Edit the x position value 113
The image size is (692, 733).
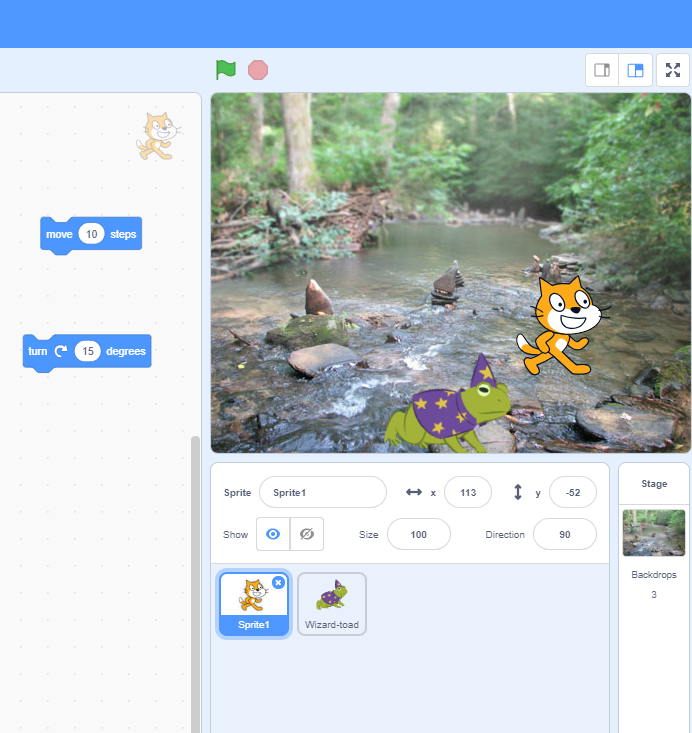468,492
